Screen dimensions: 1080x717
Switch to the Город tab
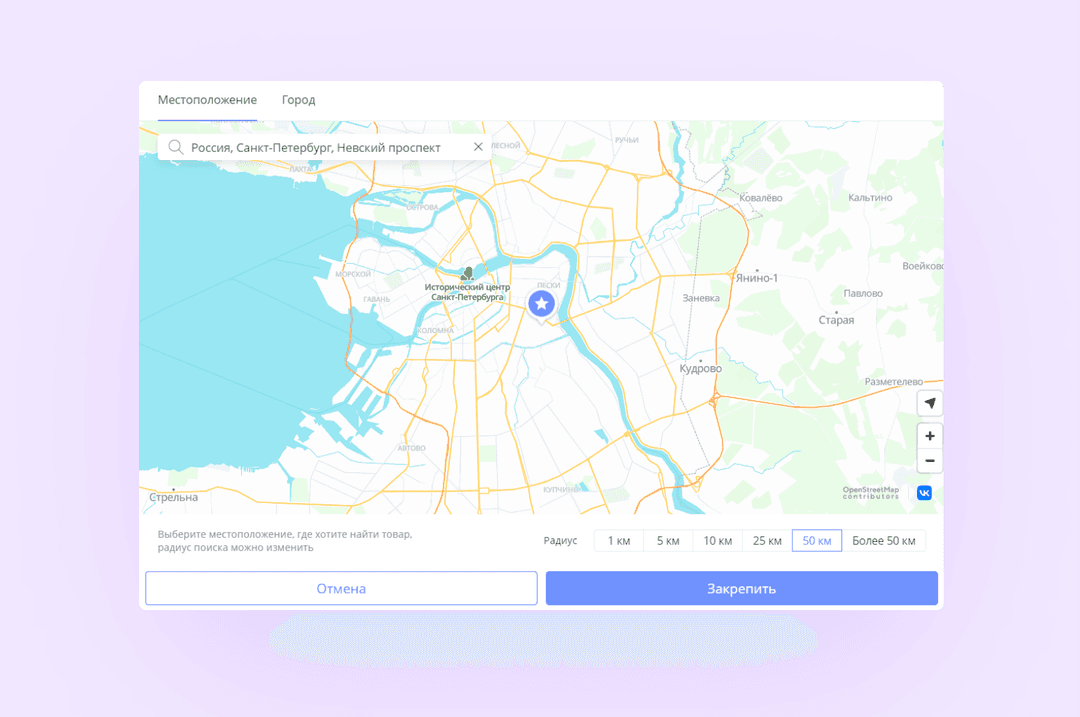(x=298, y=100)
